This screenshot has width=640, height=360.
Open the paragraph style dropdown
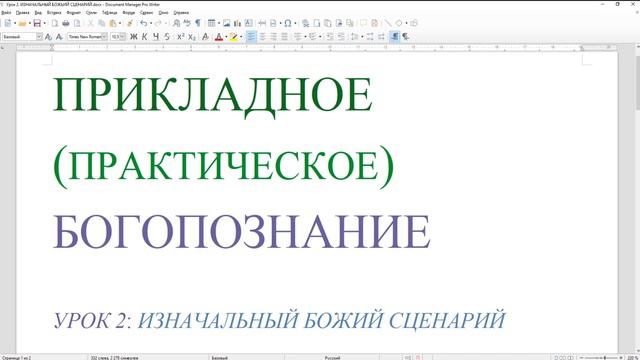coord(39,37)
